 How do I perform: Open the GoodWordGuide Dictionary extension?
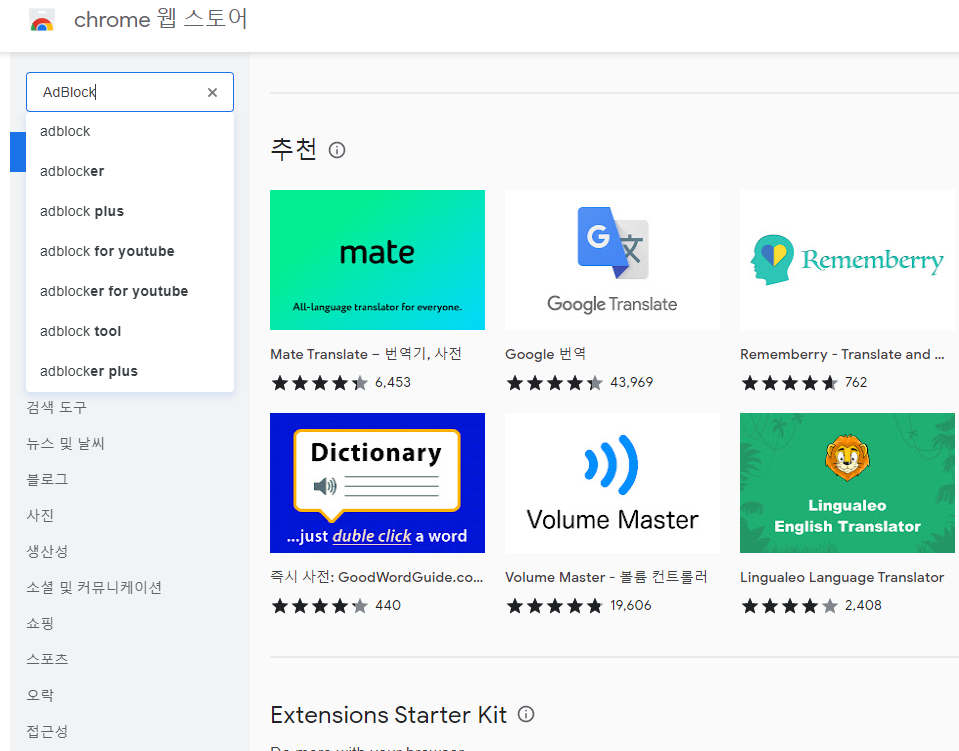[x=377, y=483]
